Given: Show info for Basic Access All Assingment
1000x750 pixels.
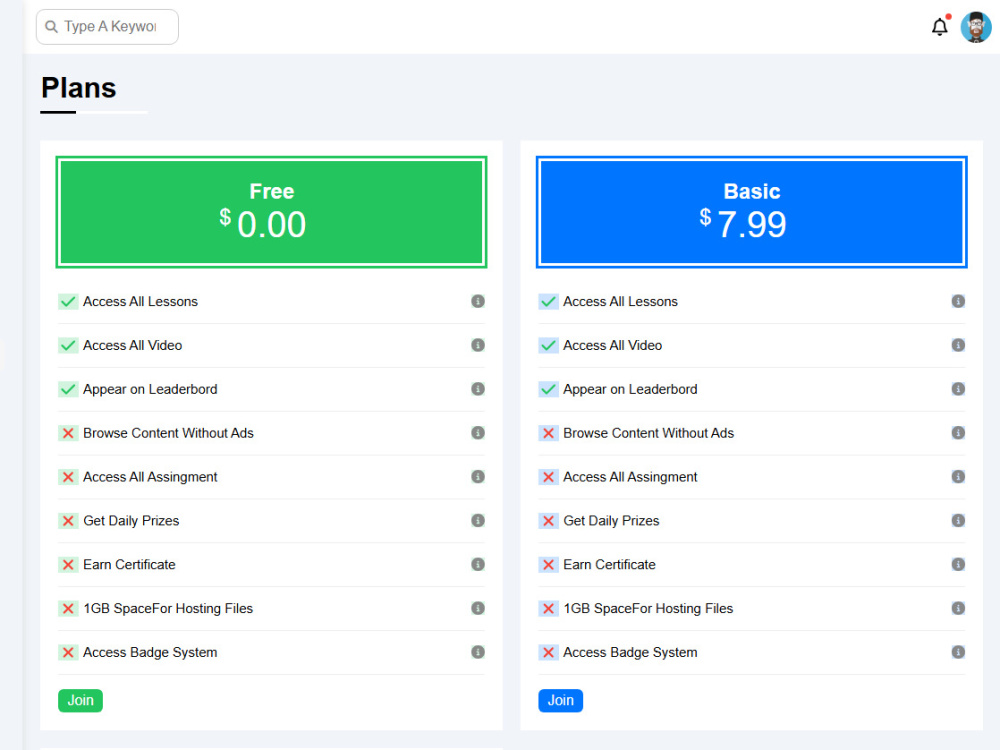Looking at the screenshot, I should click(958, 476).
